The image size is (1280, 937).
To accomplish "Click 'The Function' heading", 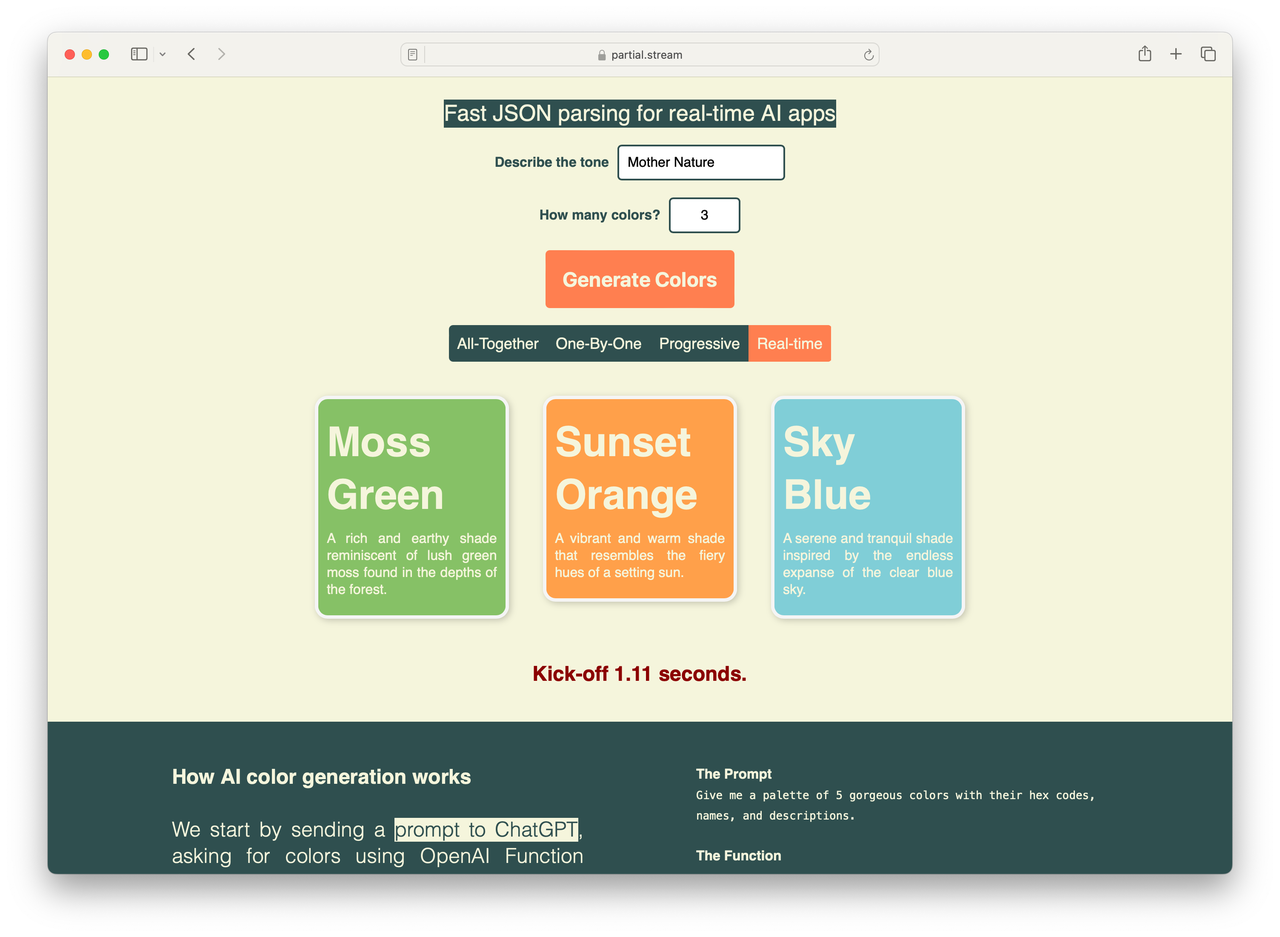I will [738, 855].
